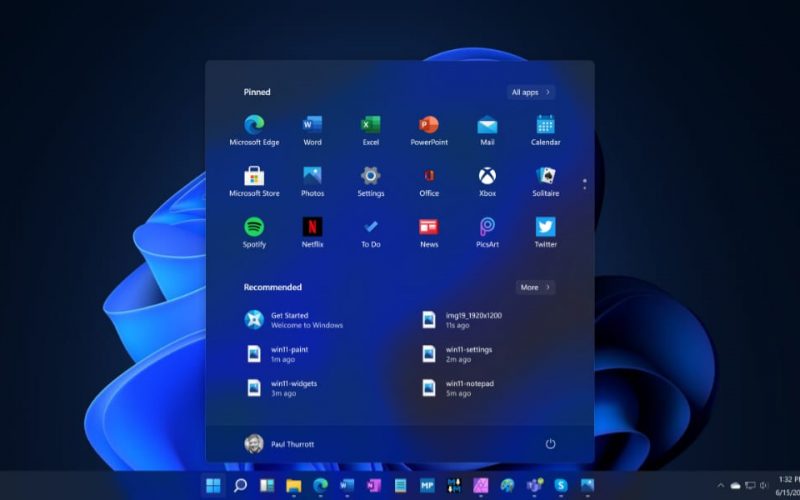Open the pinned Mail app
The width and height of the screenshot is (800, 500).
(x=487, y=131)
